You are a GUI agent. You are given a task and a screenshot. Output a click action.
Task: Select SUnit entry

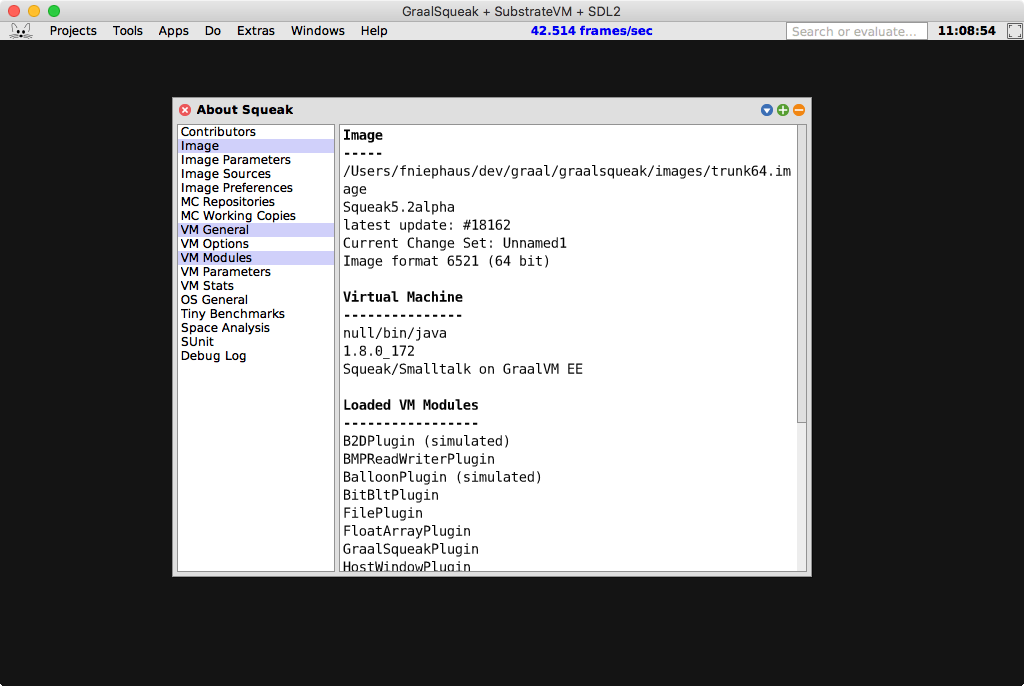[256, 342]
